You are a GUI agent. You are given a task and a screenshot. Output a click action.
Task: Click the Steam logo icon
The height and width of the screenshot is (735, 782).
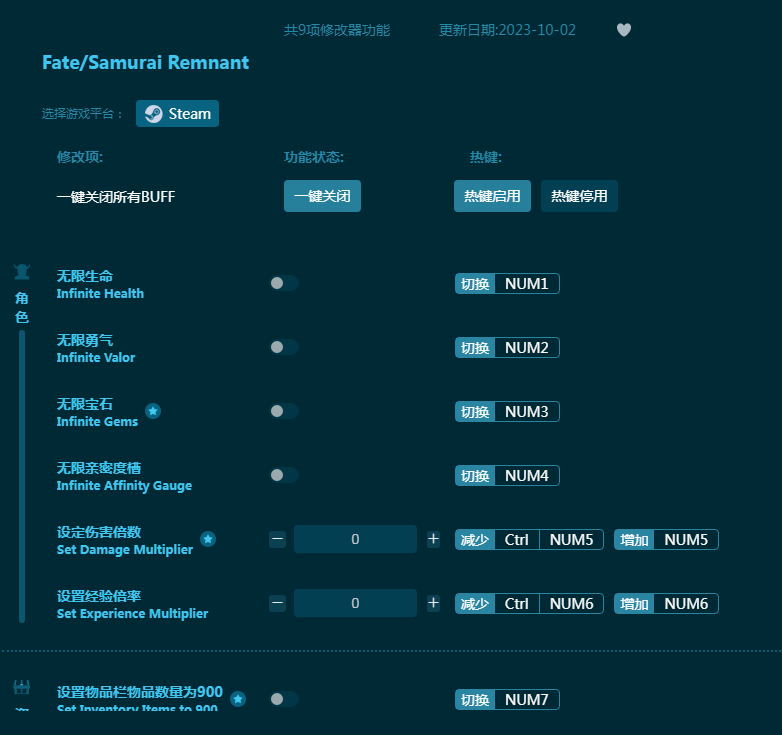tap(154, 114)
